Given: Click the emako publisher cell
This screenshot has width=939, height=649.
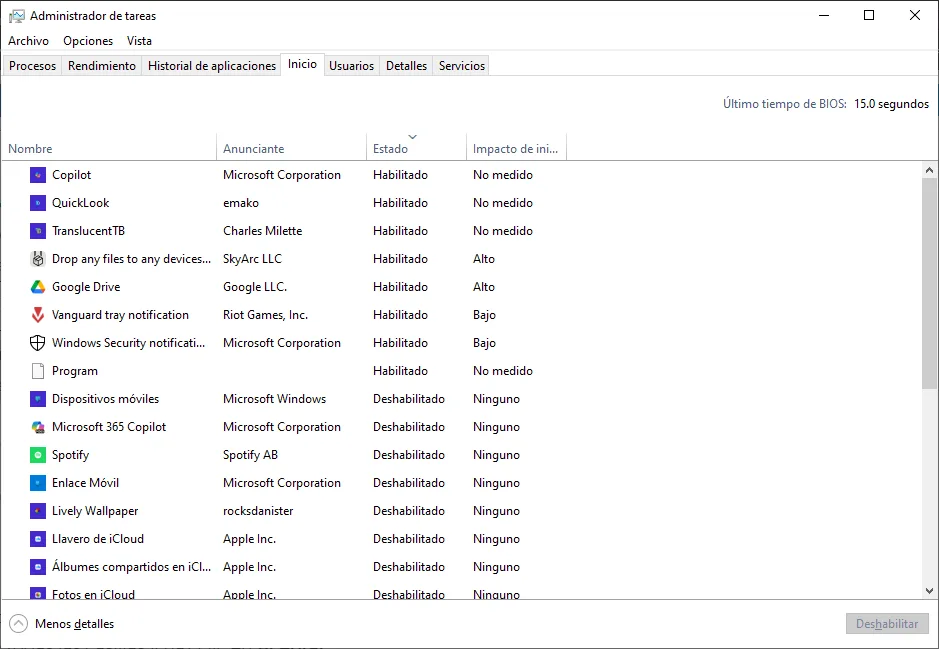Looking at the screenshot, I should pos(241,203).
